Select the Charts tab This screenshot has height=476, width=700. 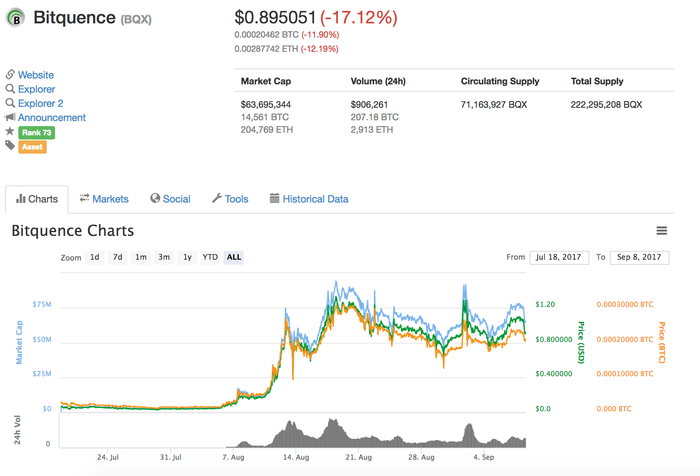[37, 199]
